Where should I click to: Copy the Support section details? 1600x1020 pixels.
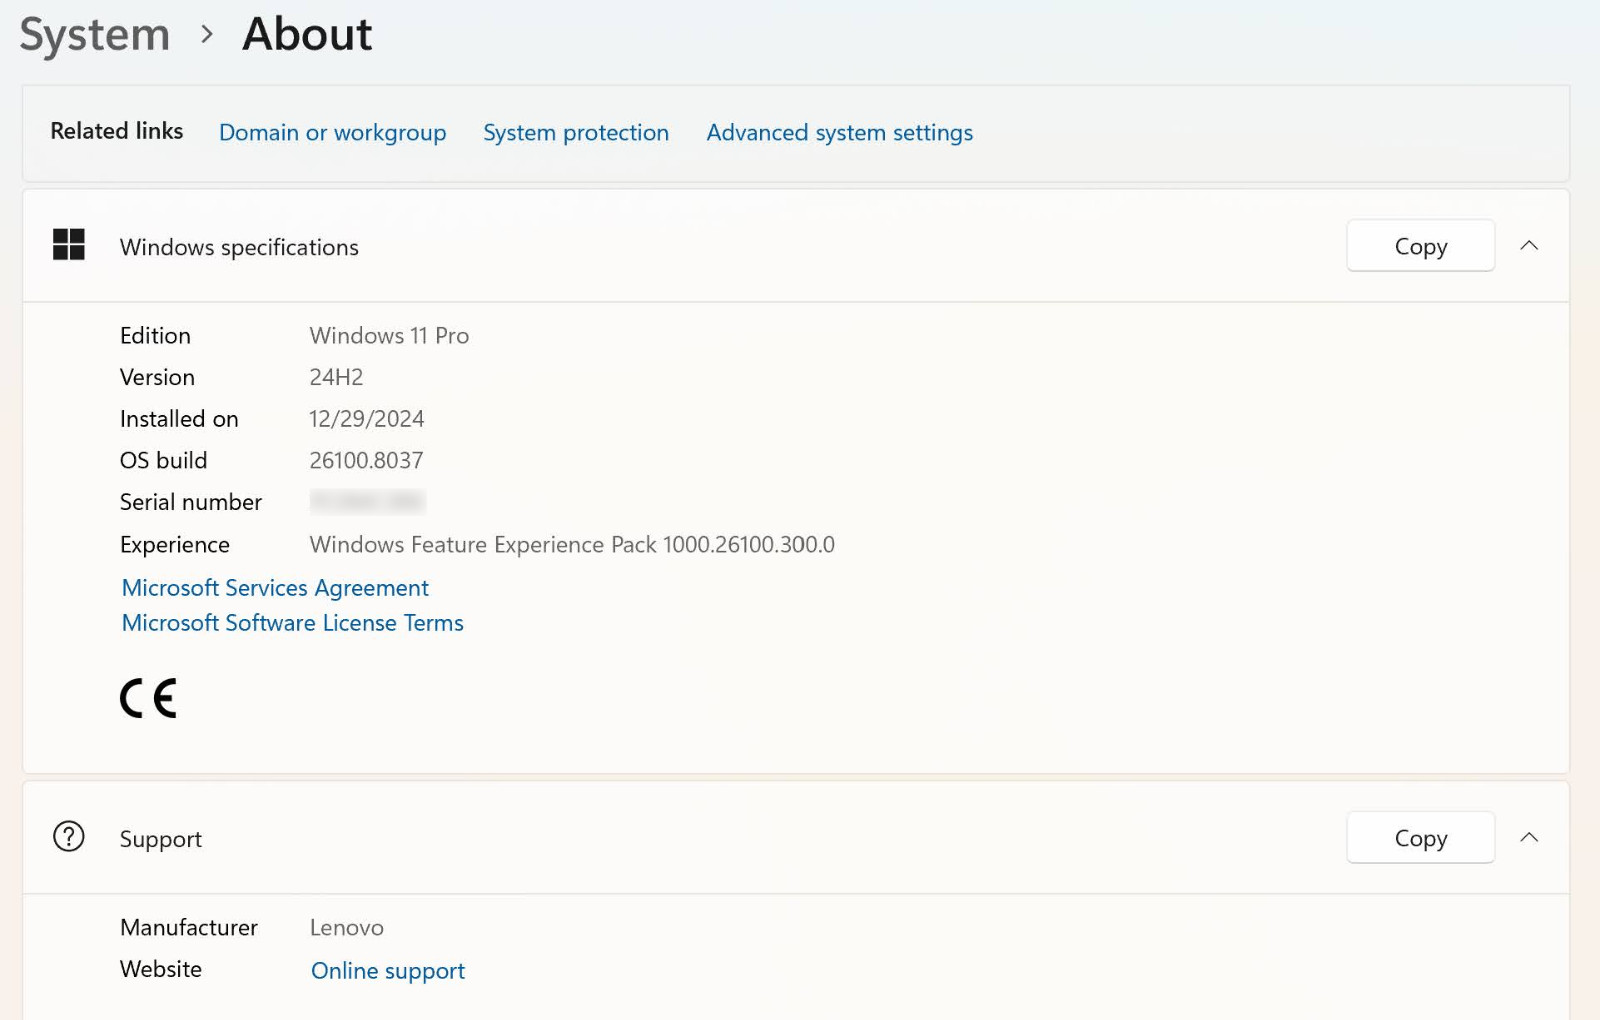(1421, 838)
